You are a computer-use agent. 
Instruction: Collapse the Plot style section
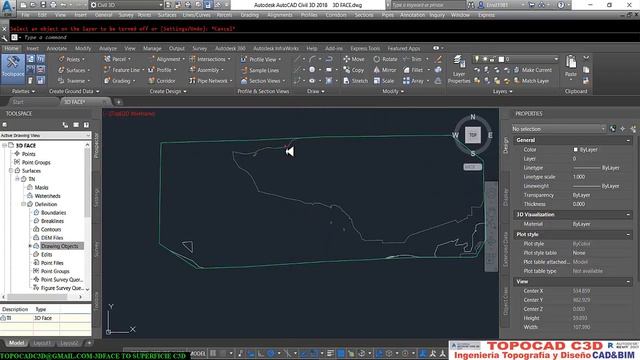[628, 235]
